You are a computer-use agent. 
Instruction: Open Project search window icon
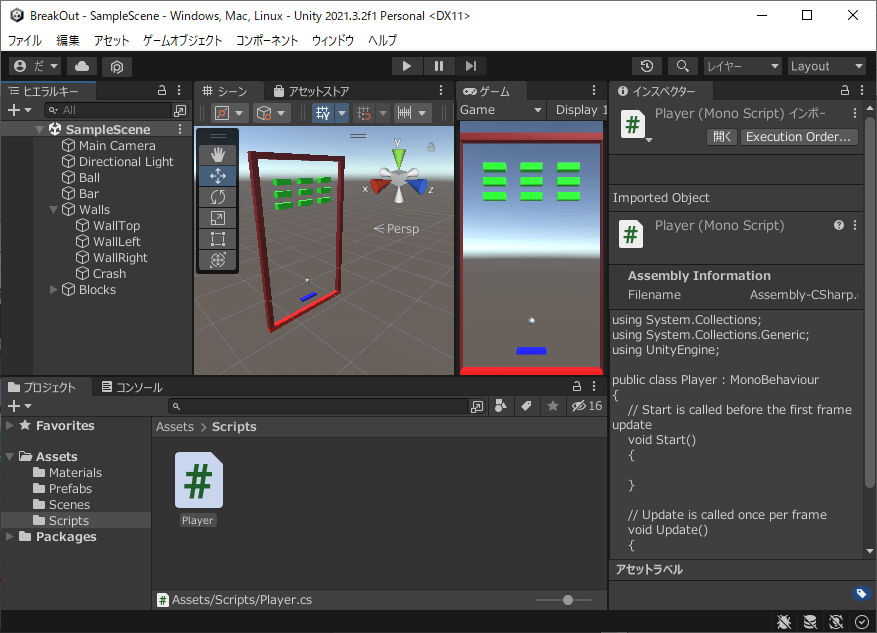point(477,407)
